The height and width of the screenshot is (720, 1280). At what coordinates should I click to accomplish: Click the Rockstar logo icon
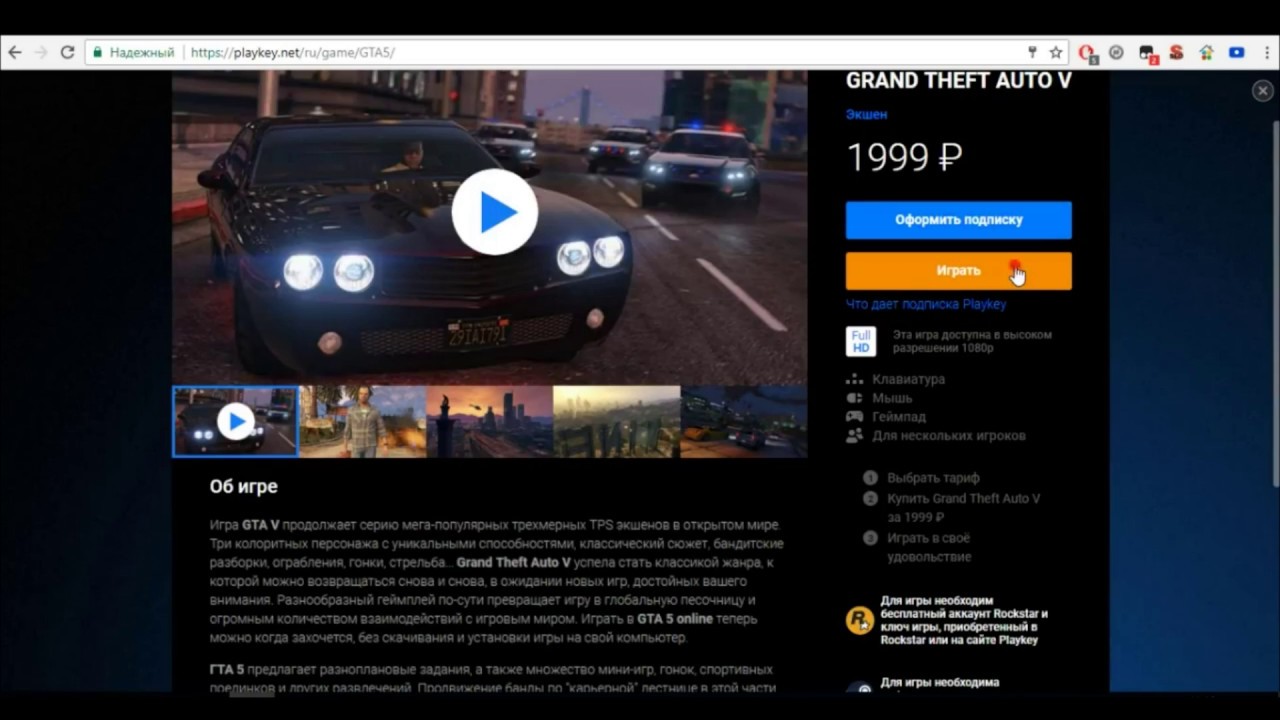(x=859, y=620)
